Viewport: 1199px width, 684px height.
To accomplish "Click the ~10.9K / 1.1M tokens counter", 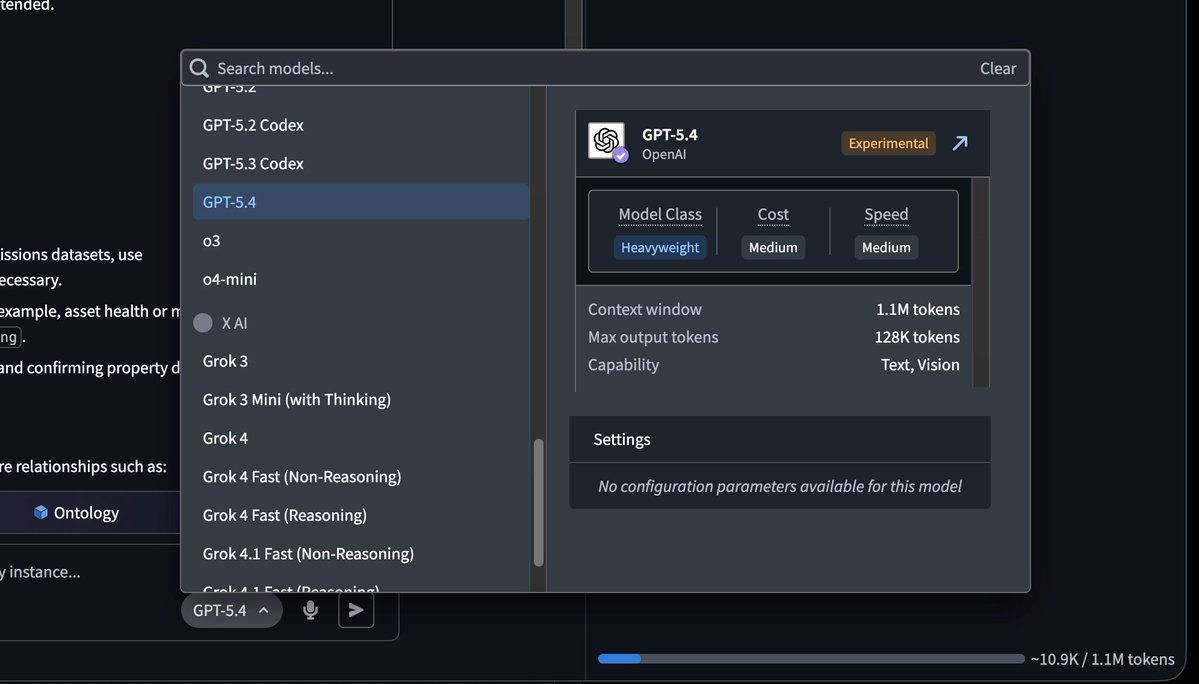I will click(x=1102, y=659).
